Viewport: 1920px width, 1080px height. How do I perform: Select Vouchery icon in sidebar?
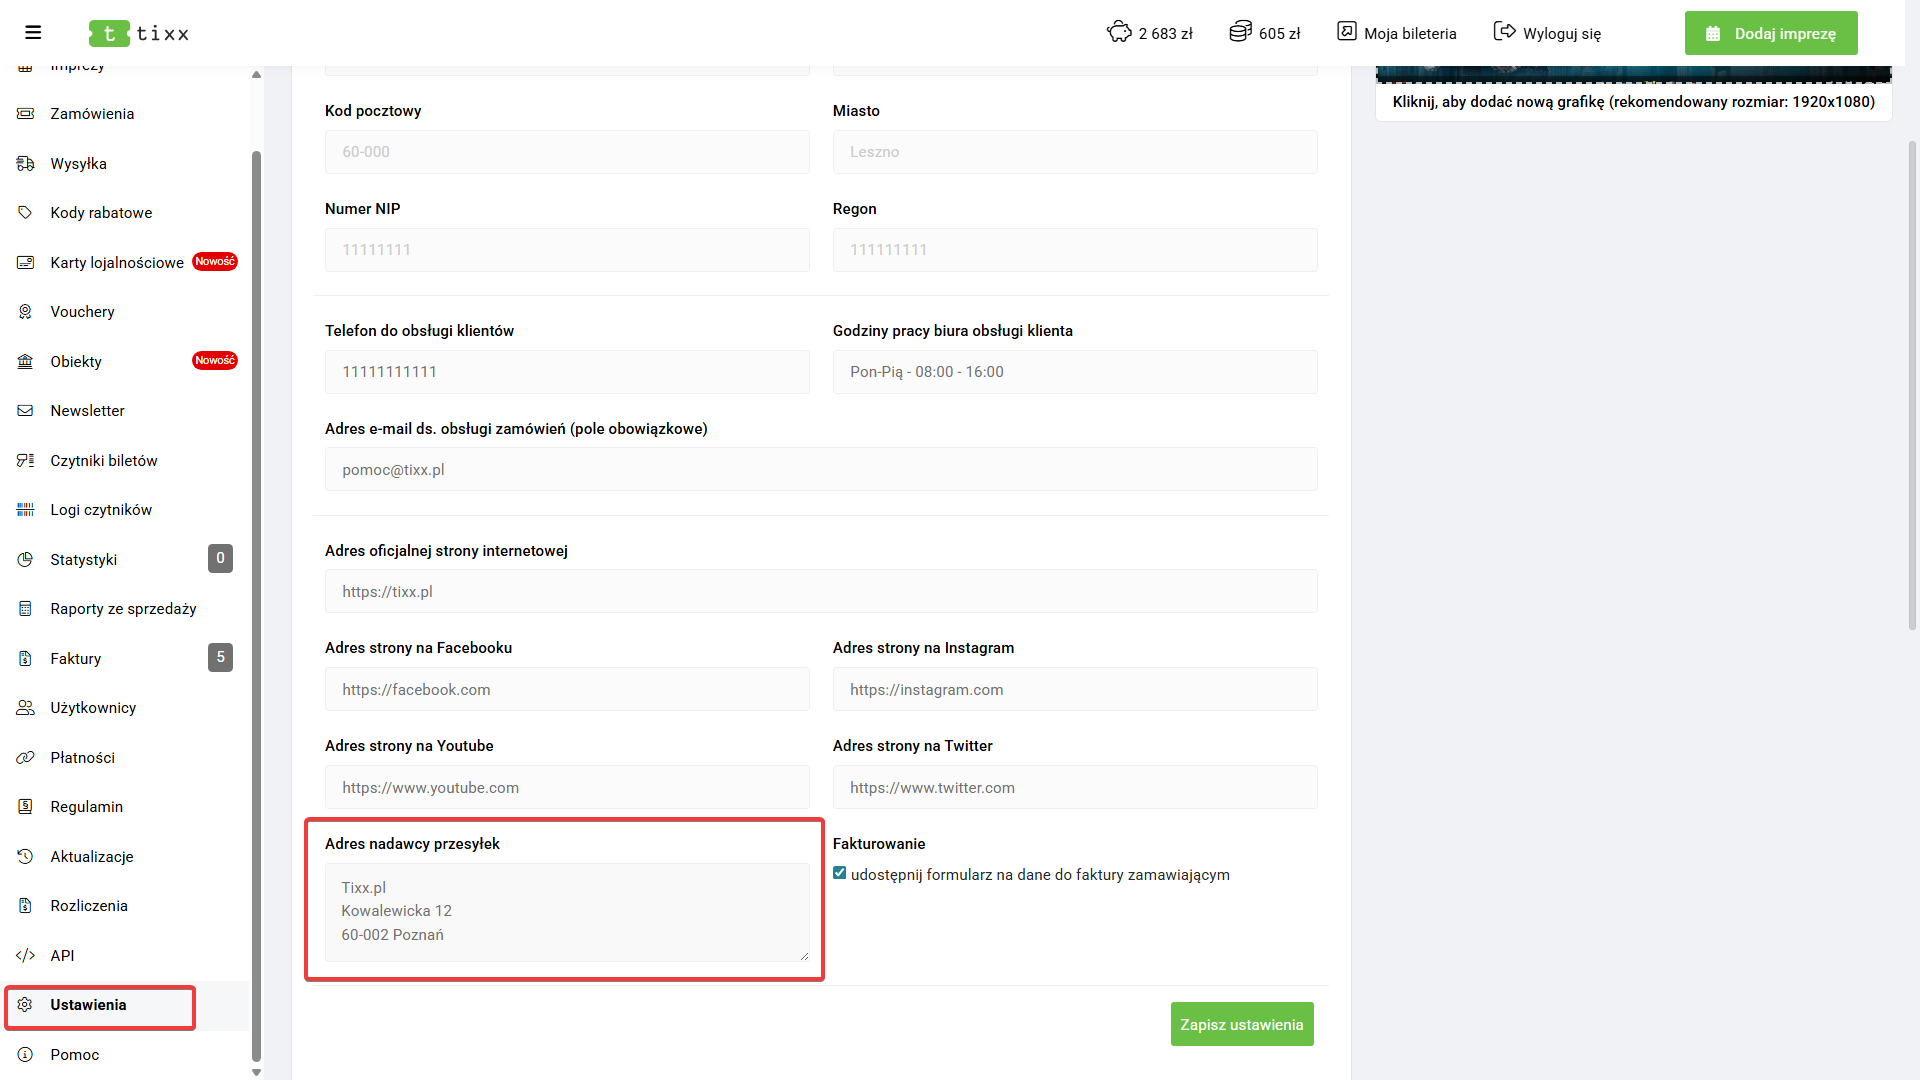point(26,312)
